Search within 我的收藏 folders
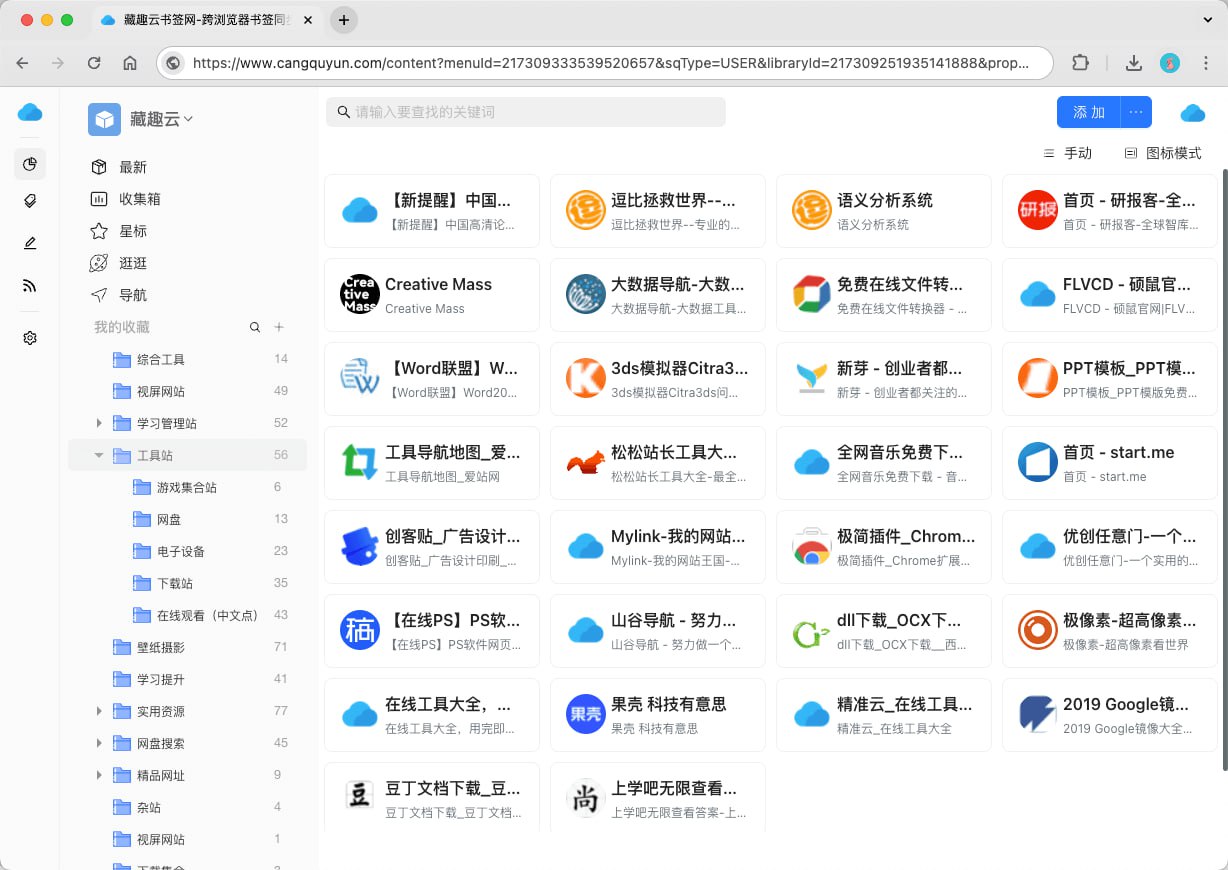The width and height of the screenshot is (1228, 870). (x=255, y=327)
